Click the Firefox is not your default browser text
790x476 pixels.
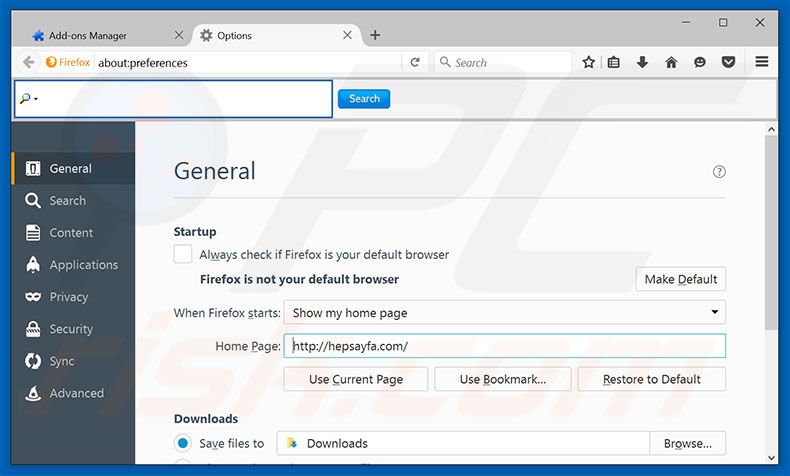(x=299, y=279)
